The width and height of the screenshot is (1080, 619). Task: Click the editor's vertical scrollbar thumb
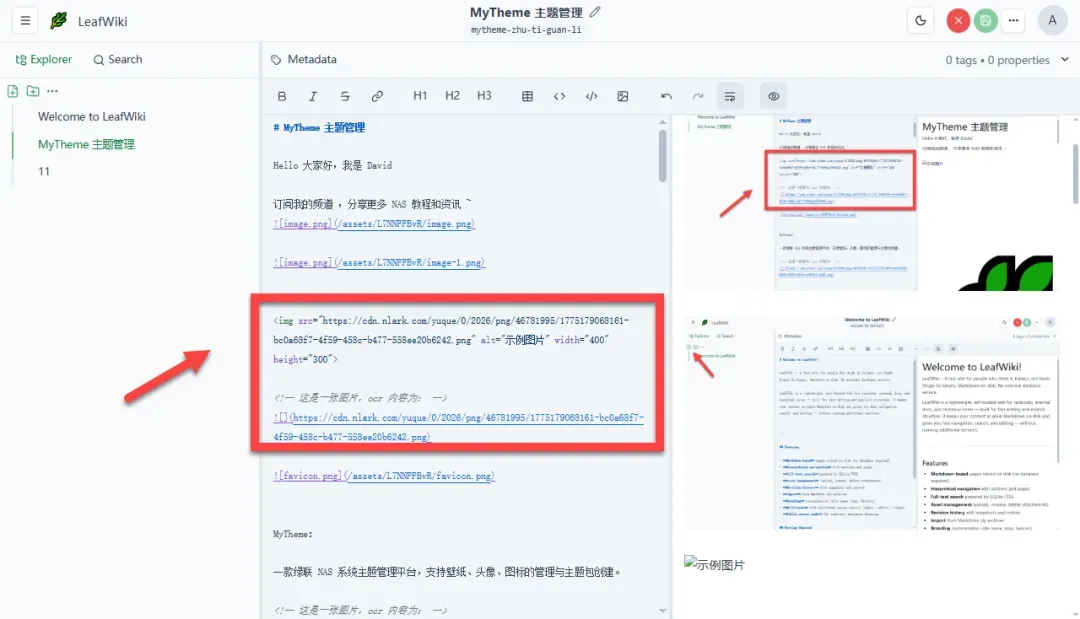[663, 156]
